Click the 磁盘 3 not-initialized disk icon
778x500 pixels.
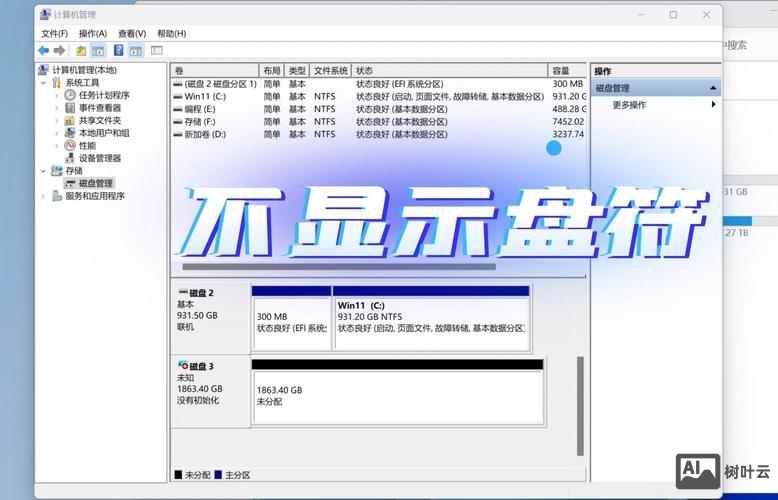pos(183,366)
